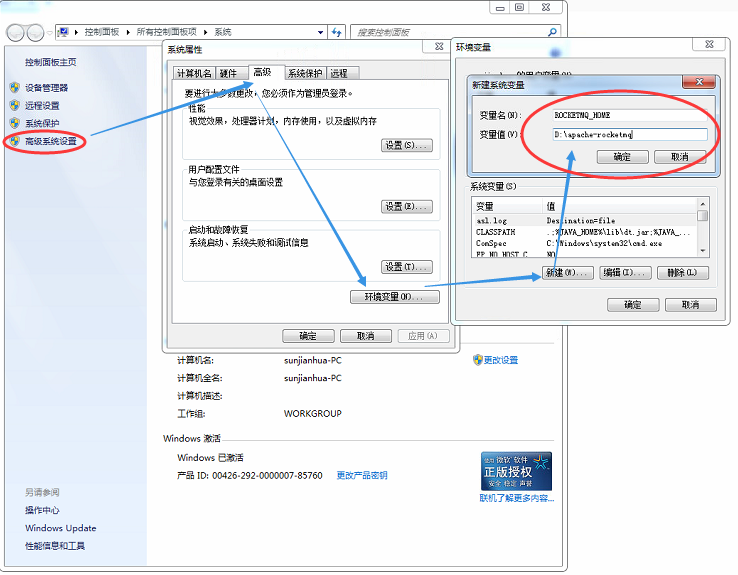Viewport: 738px width, 575px height.
Task: Click 设置(E) button under 用户配置文件
Action: click(407, 207)
